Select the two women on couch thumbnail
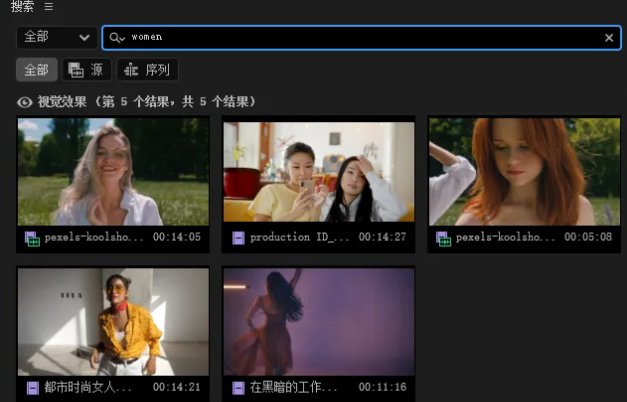 click(318, 171)
